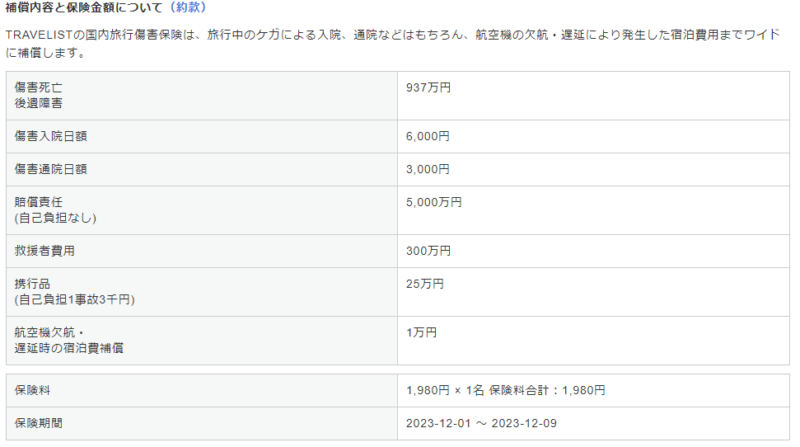Click the 3,000円 value
The width and height of the screenshot is (800, 447).
click(428, 169)
